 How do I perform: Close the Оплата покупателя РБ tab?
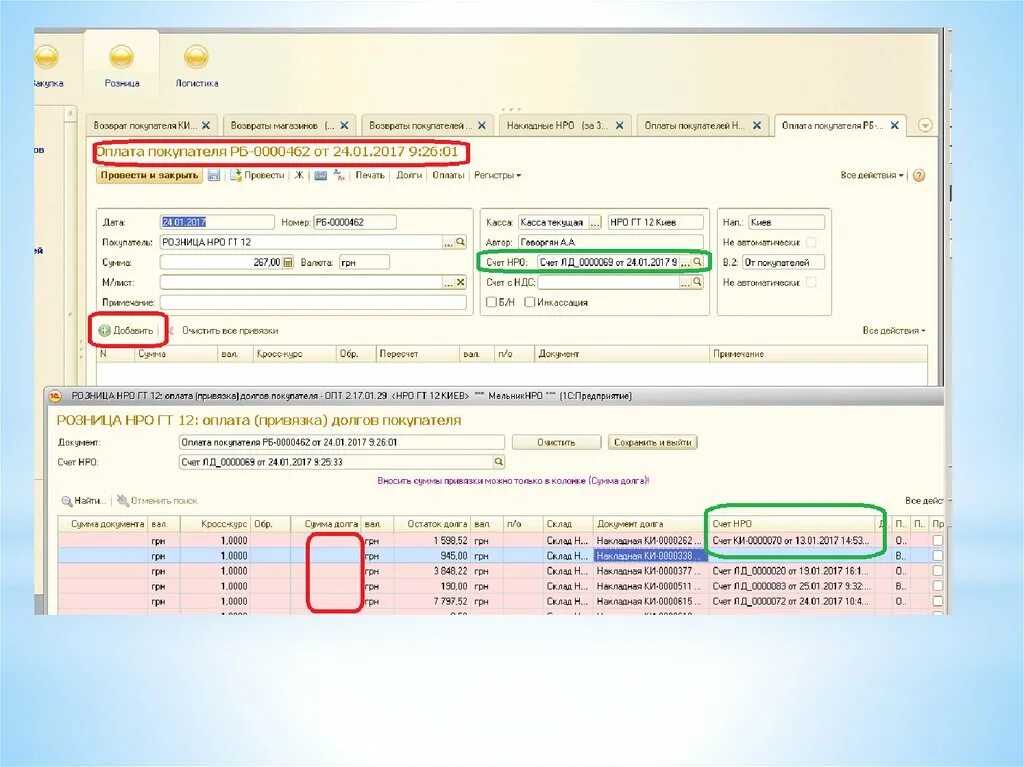[x=895, y=125]
